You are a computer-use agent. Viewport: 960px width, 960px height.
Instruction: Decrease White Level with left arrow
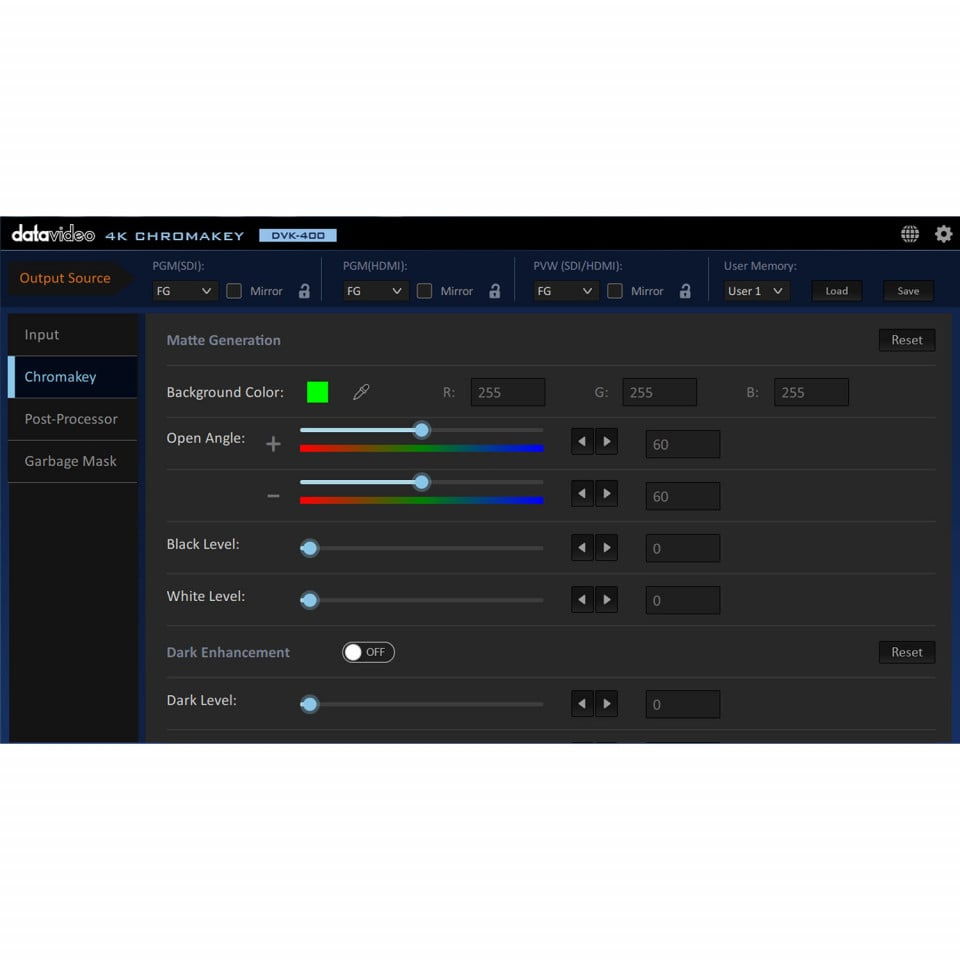point(582,599)
